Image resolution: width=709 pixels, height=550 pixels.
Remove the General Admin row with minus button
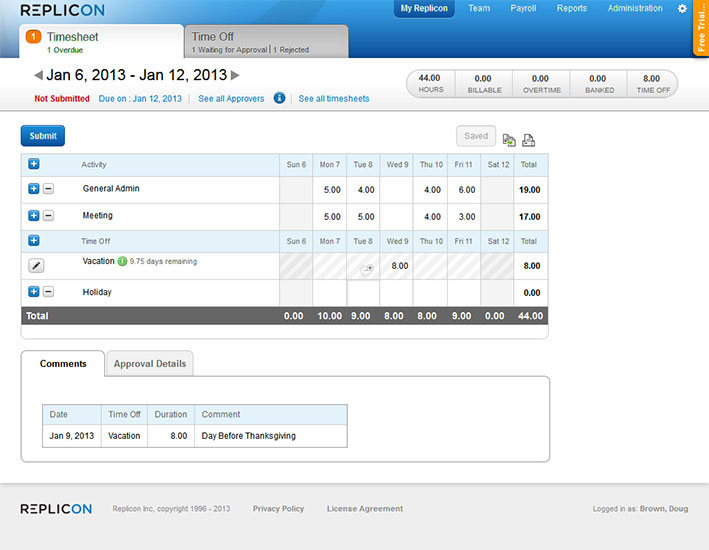coord(48,189)
